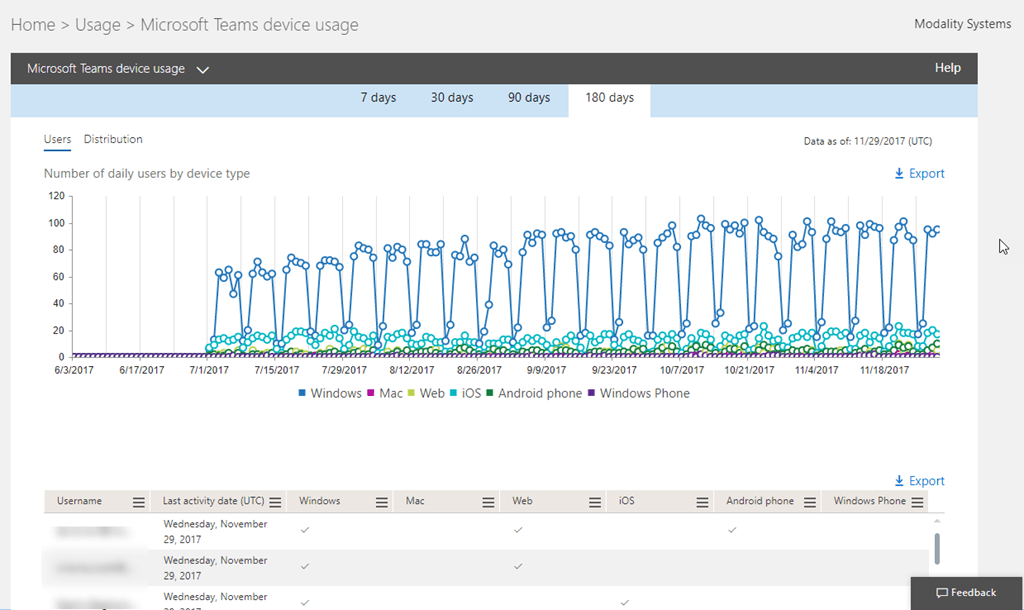Open the iOS column menu icon
Image resolution: width=1024 pixels, height=610 pixels.
702,502
